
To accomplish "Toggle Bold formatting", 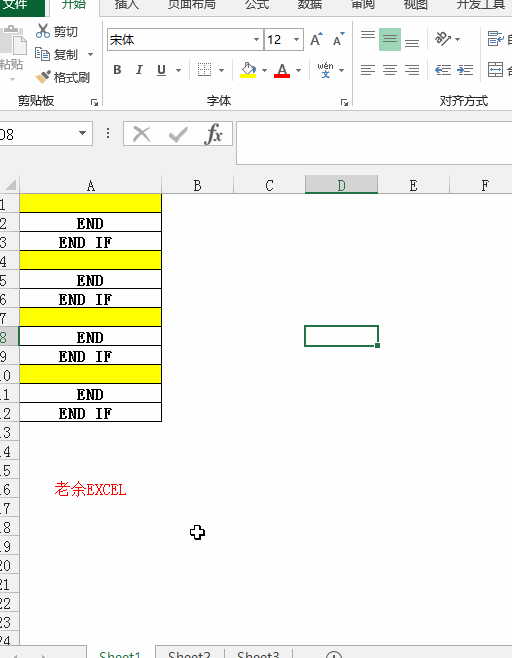I will coord(118,70).
